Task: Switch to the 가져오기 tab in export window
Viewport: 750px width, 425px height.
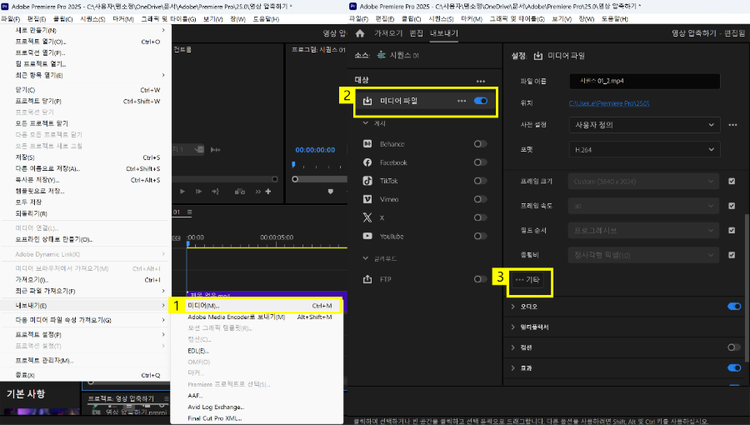Action: click(388, 33)
